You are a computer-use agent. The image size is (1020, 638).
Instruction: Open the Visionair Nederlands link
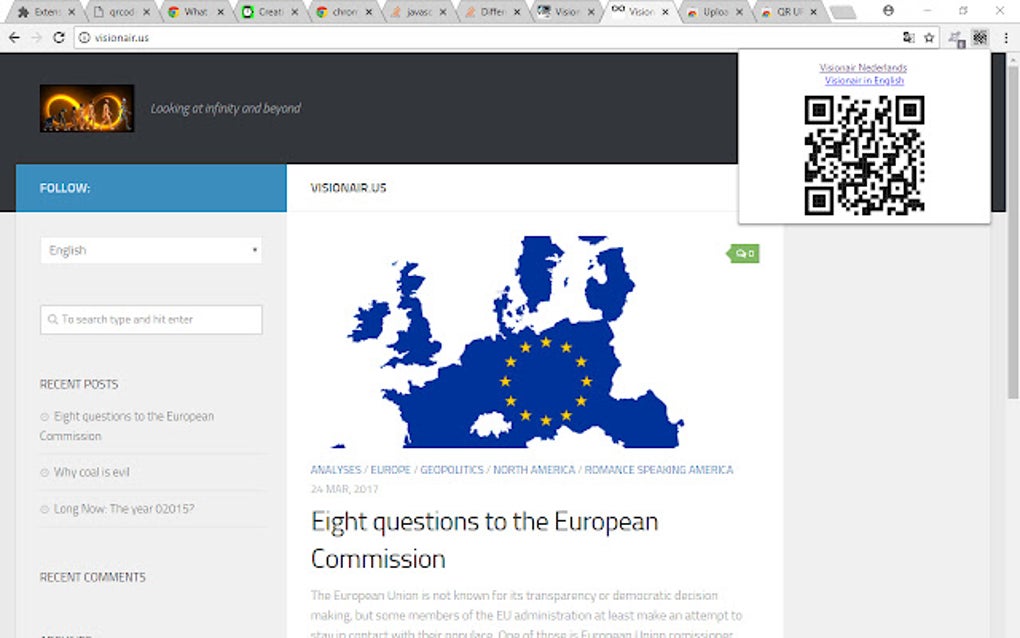tap(863, 68)
